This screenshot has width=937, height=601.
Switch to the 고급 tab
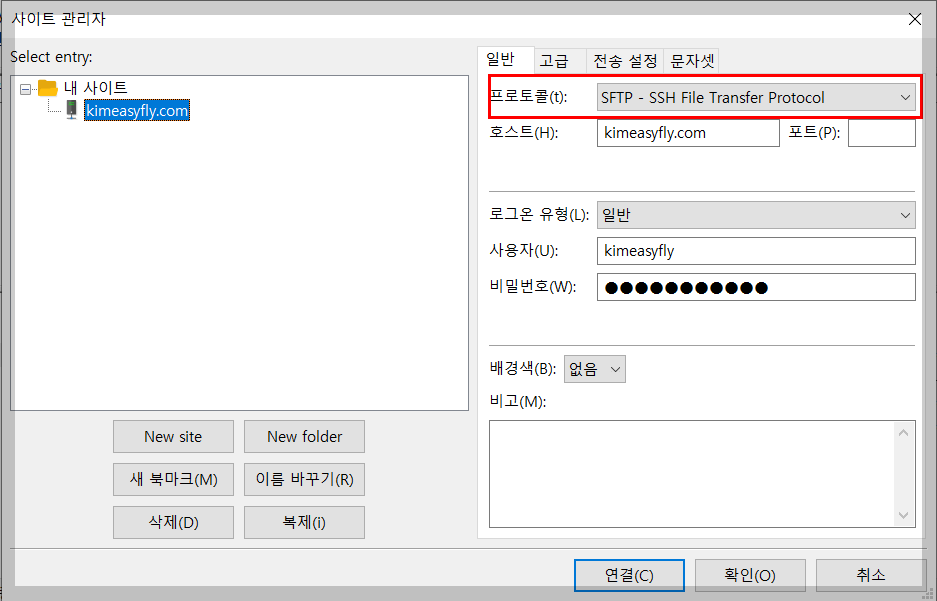pos(554,61)
